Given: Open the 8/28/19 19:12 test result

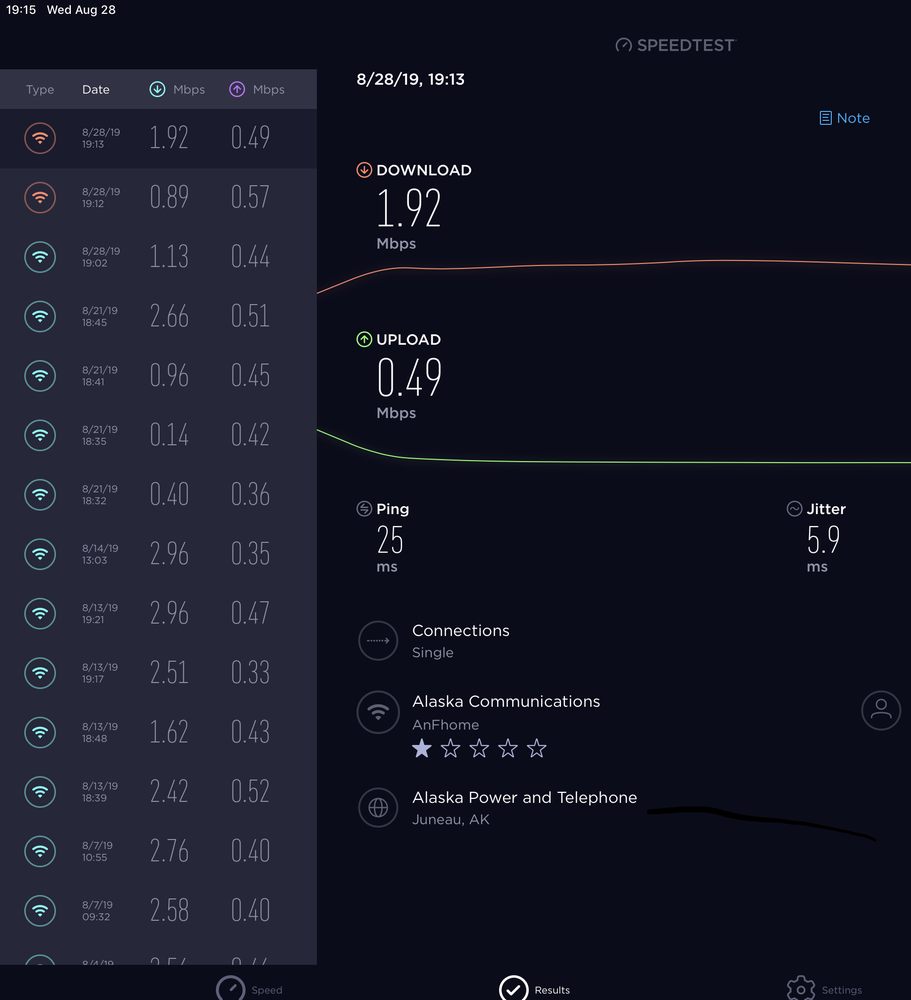Looking at the screenshot, I should pos(158,197).
